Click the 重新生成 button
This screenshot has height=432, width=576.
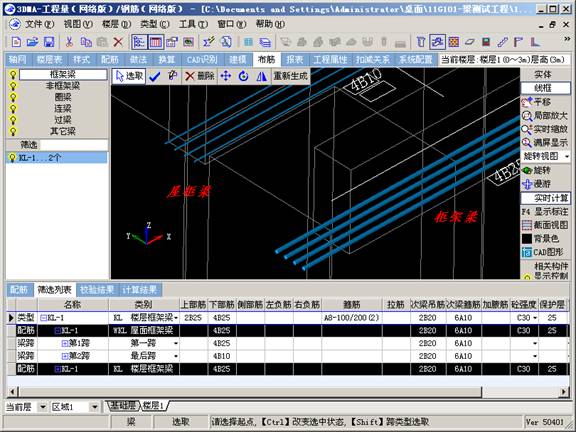290,76
